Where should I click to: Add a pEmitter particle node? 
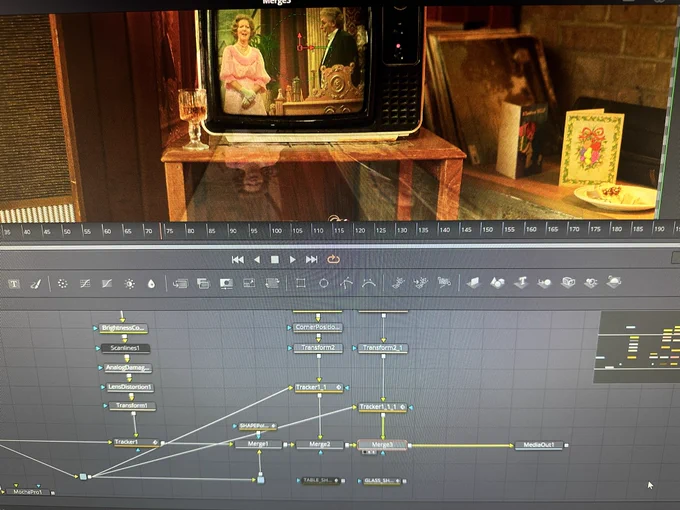(398, 283)
